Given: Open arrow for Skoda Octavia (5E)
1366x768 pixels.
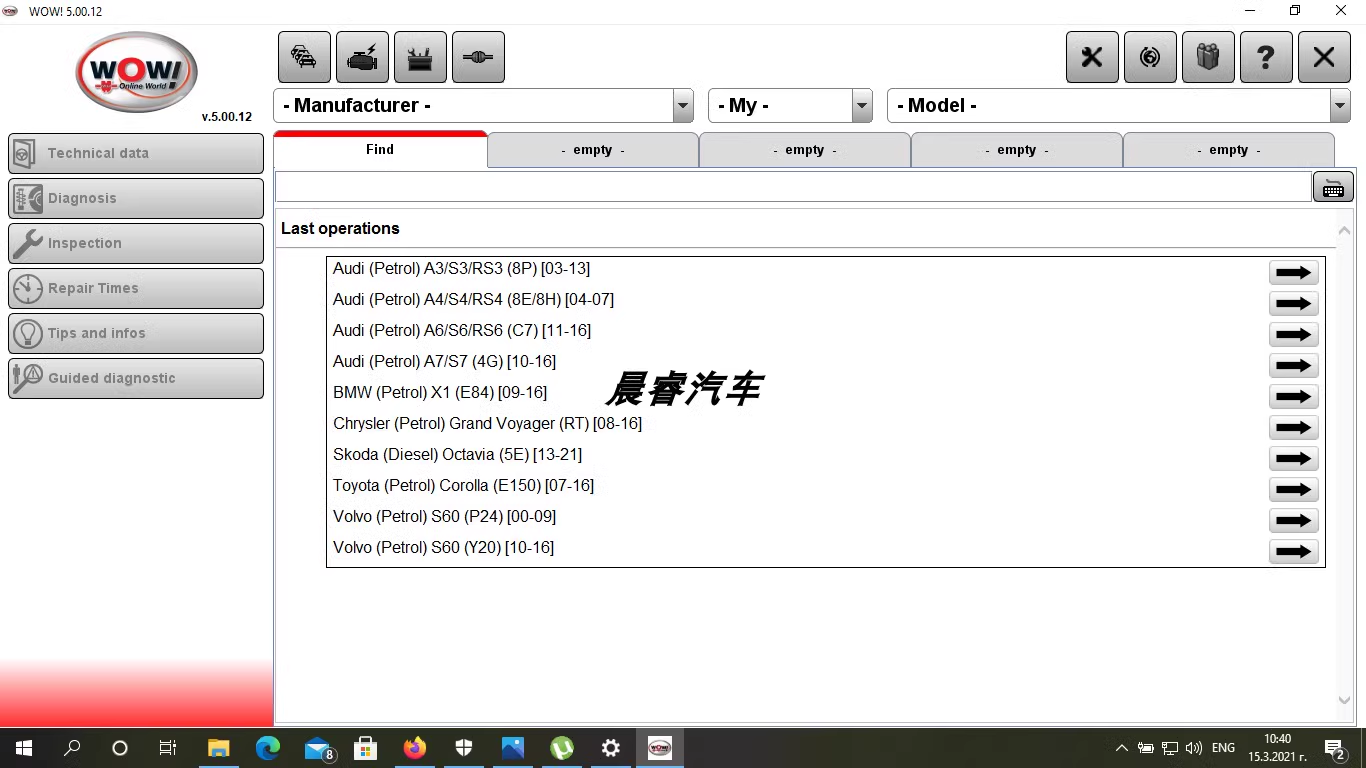Looking at the screenshot, I should (x=1293, y=458).
